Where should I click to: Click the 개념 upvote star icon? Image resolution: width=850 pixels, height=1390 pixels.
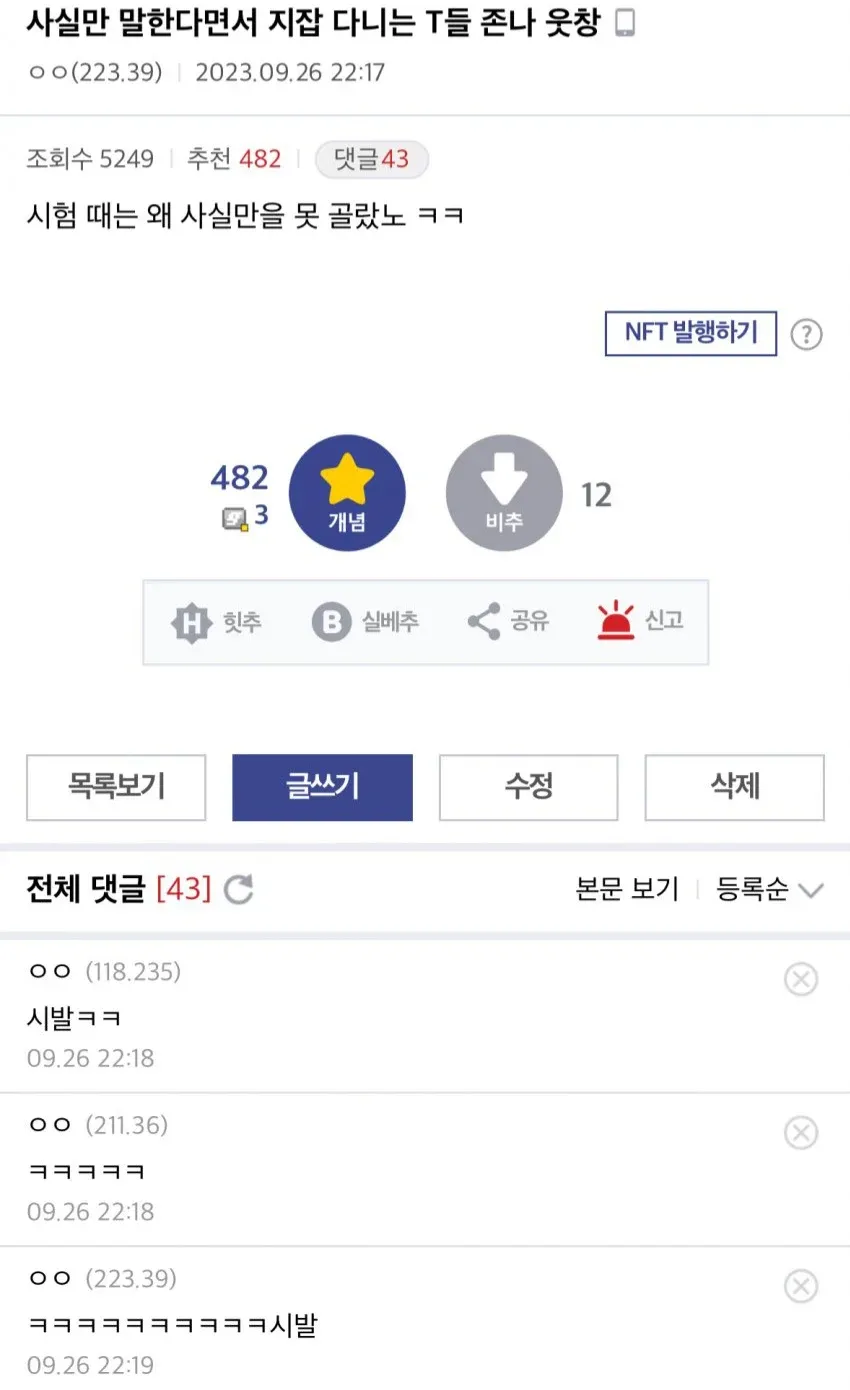pos(347,490)
